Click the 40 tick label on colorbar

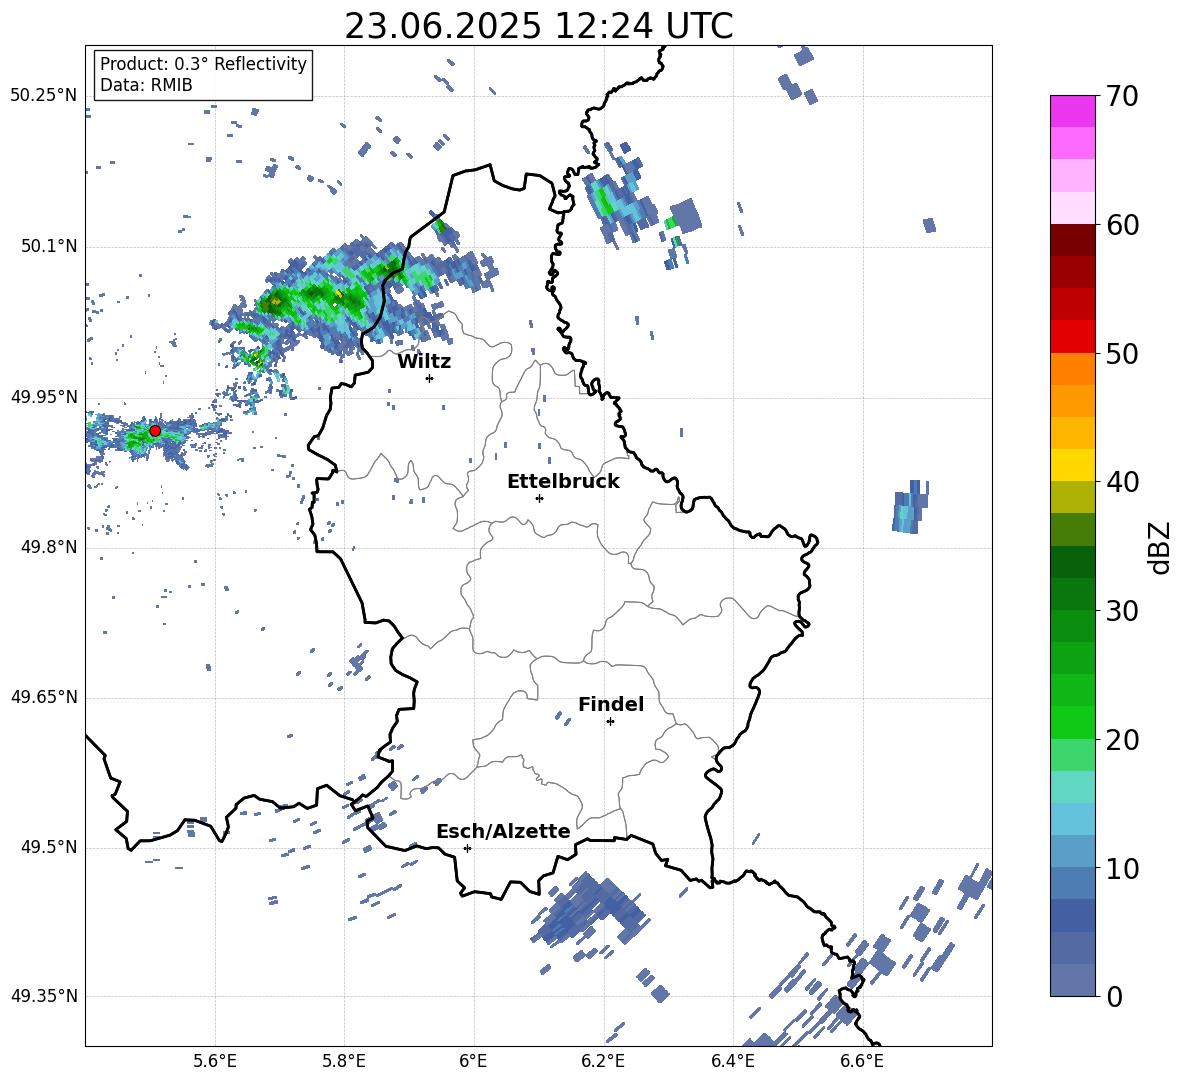click(x=1122, y=482)
